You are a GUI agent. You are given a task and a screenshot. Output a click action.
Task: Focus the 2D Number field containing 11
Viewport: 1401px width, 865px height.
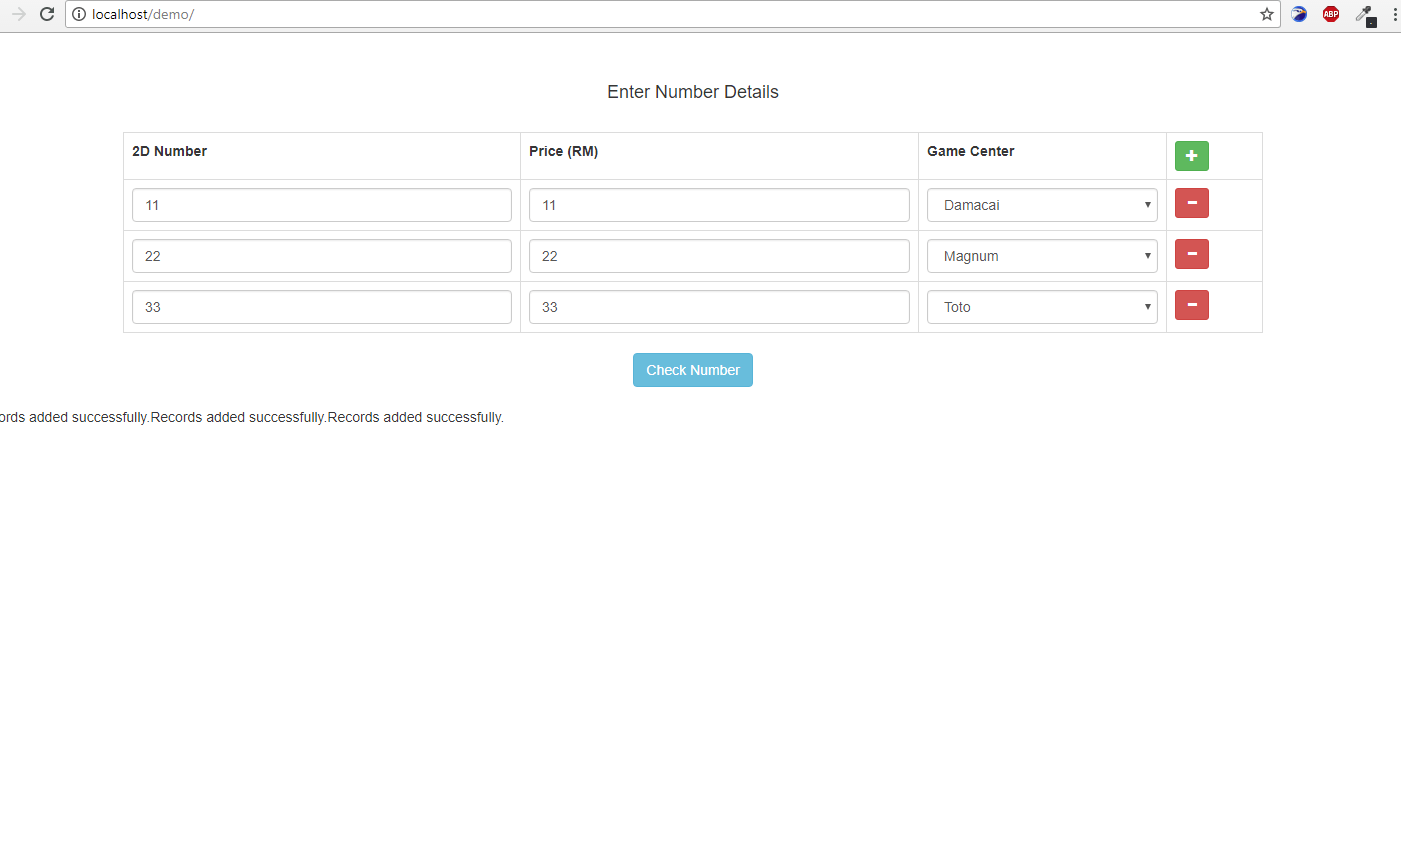tap(322, 205)
